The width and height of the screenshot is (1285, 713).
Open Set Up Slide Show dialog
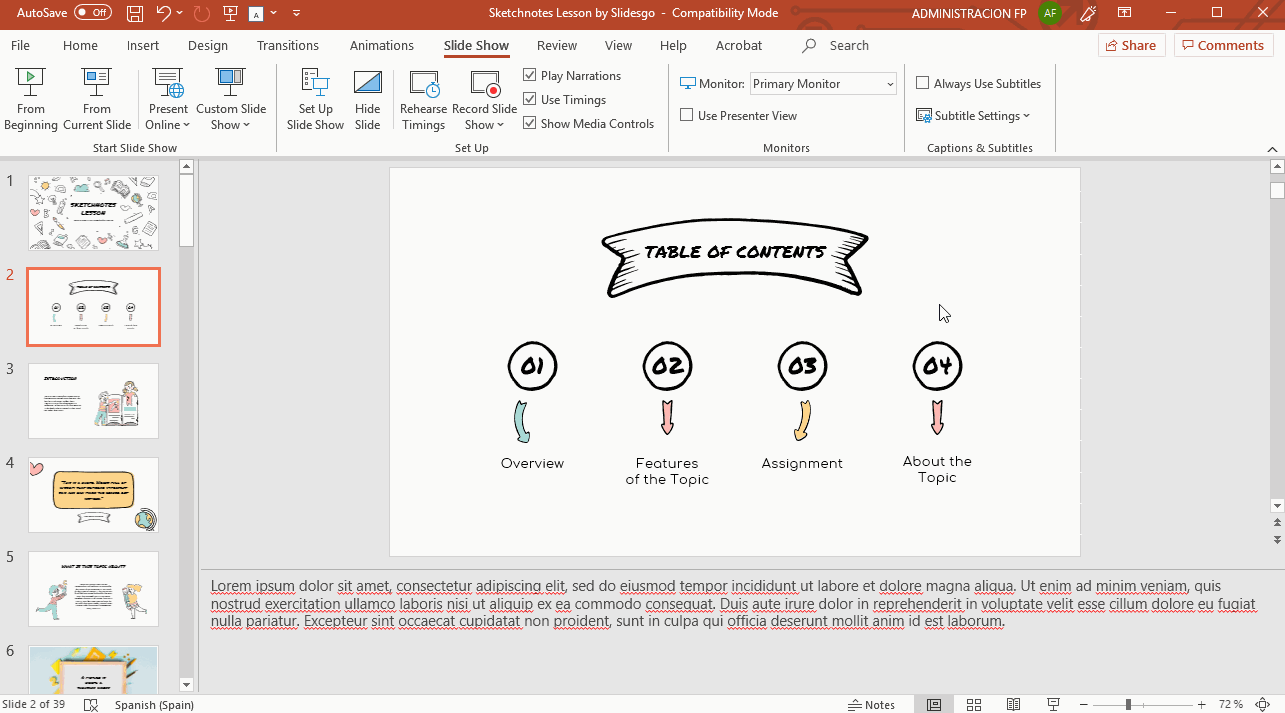[315, 98]
